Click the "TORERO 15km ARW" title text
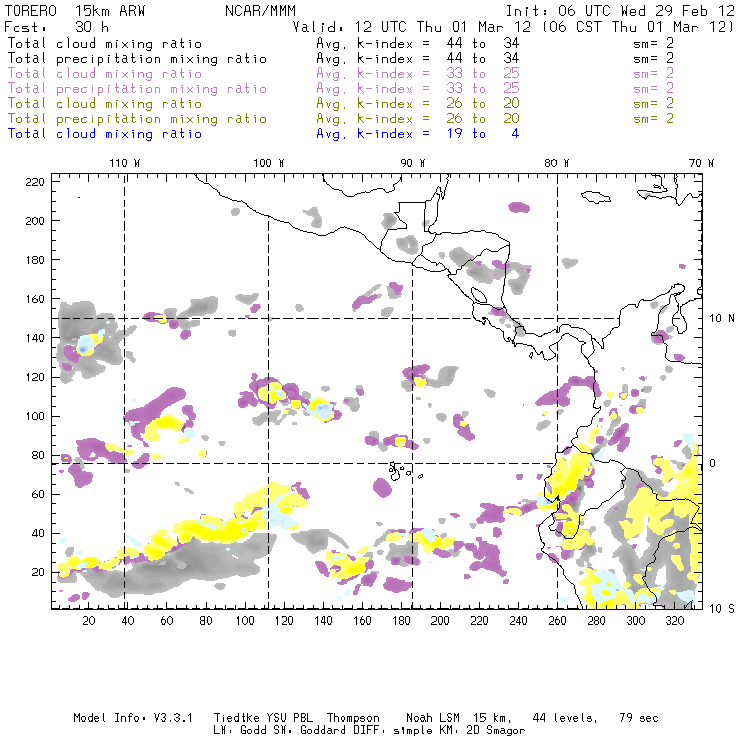 [x=75, y=11]
